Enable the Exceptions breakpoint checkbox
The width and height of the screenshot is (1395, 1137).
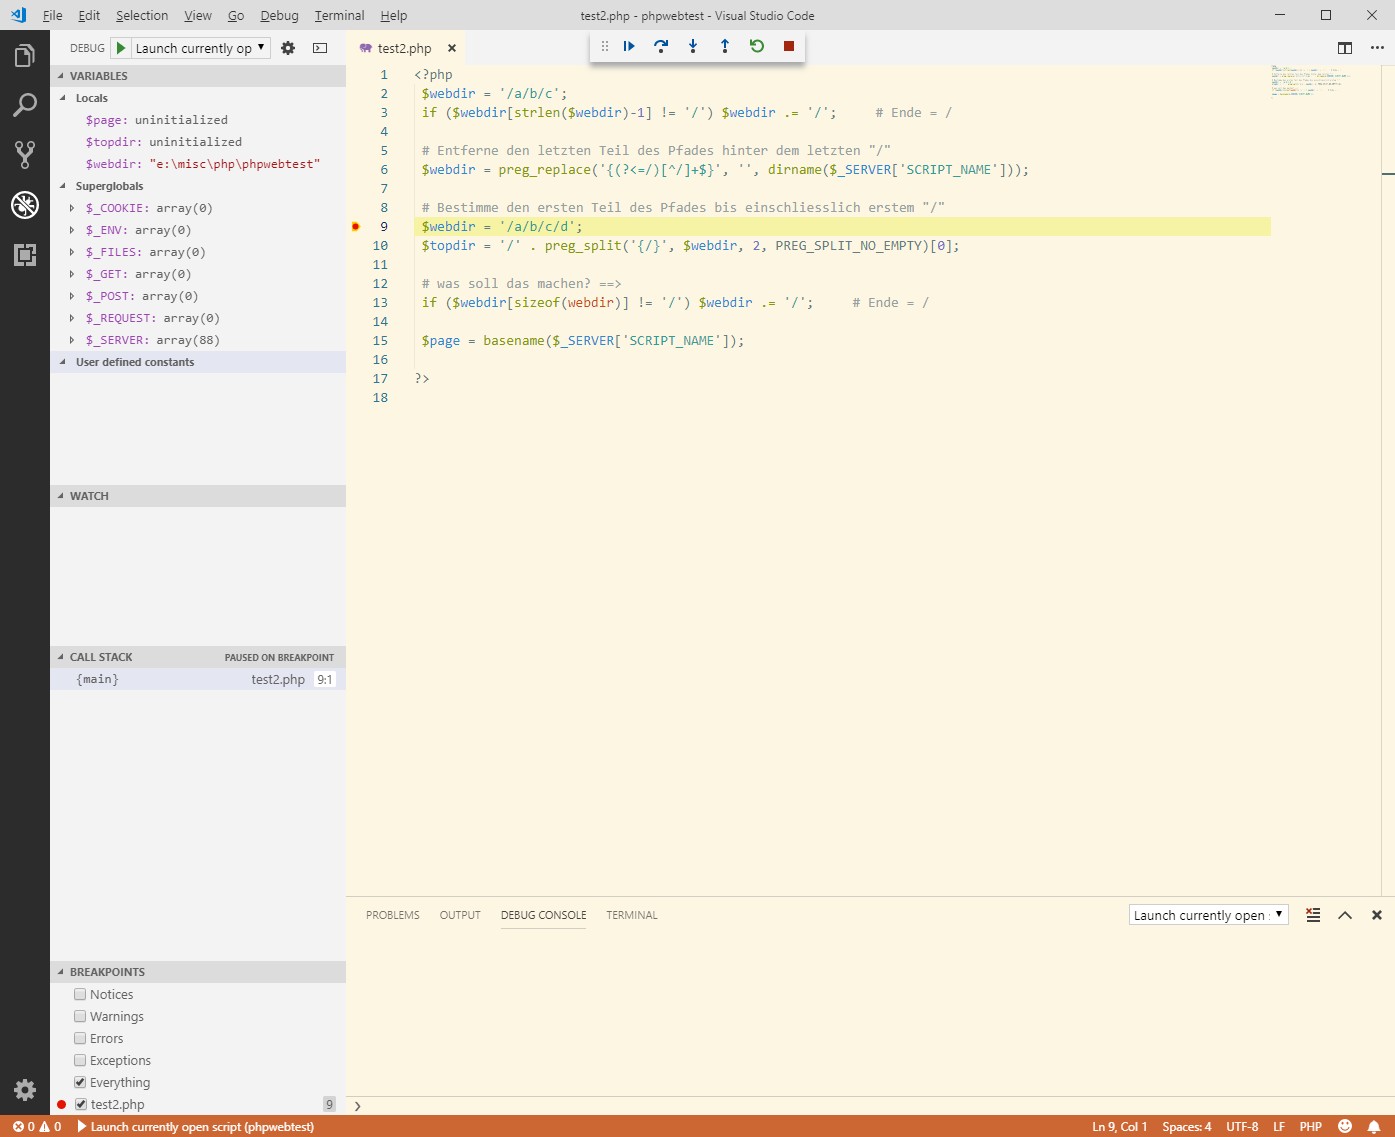click(x=80, y=1061)
